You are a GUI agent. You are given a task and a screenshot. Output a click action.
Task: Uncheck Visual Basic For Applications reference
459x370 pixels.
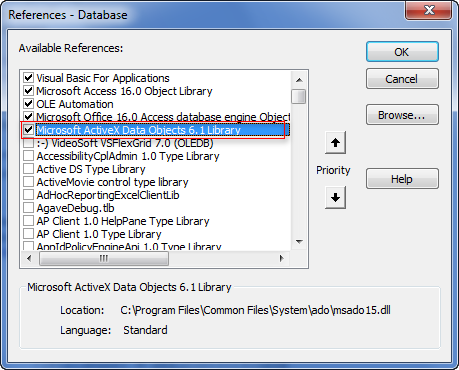click(28, 78)
